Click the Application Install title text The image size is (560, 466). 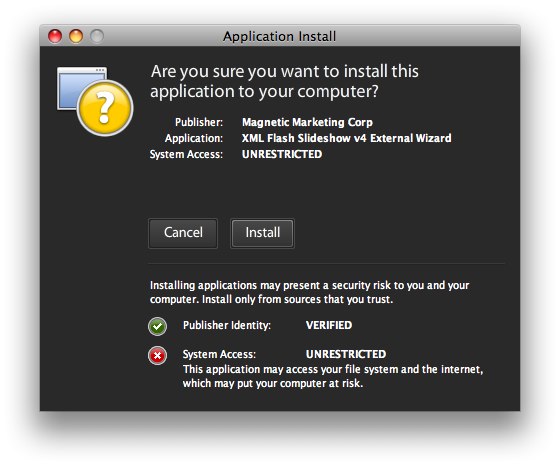280,36
